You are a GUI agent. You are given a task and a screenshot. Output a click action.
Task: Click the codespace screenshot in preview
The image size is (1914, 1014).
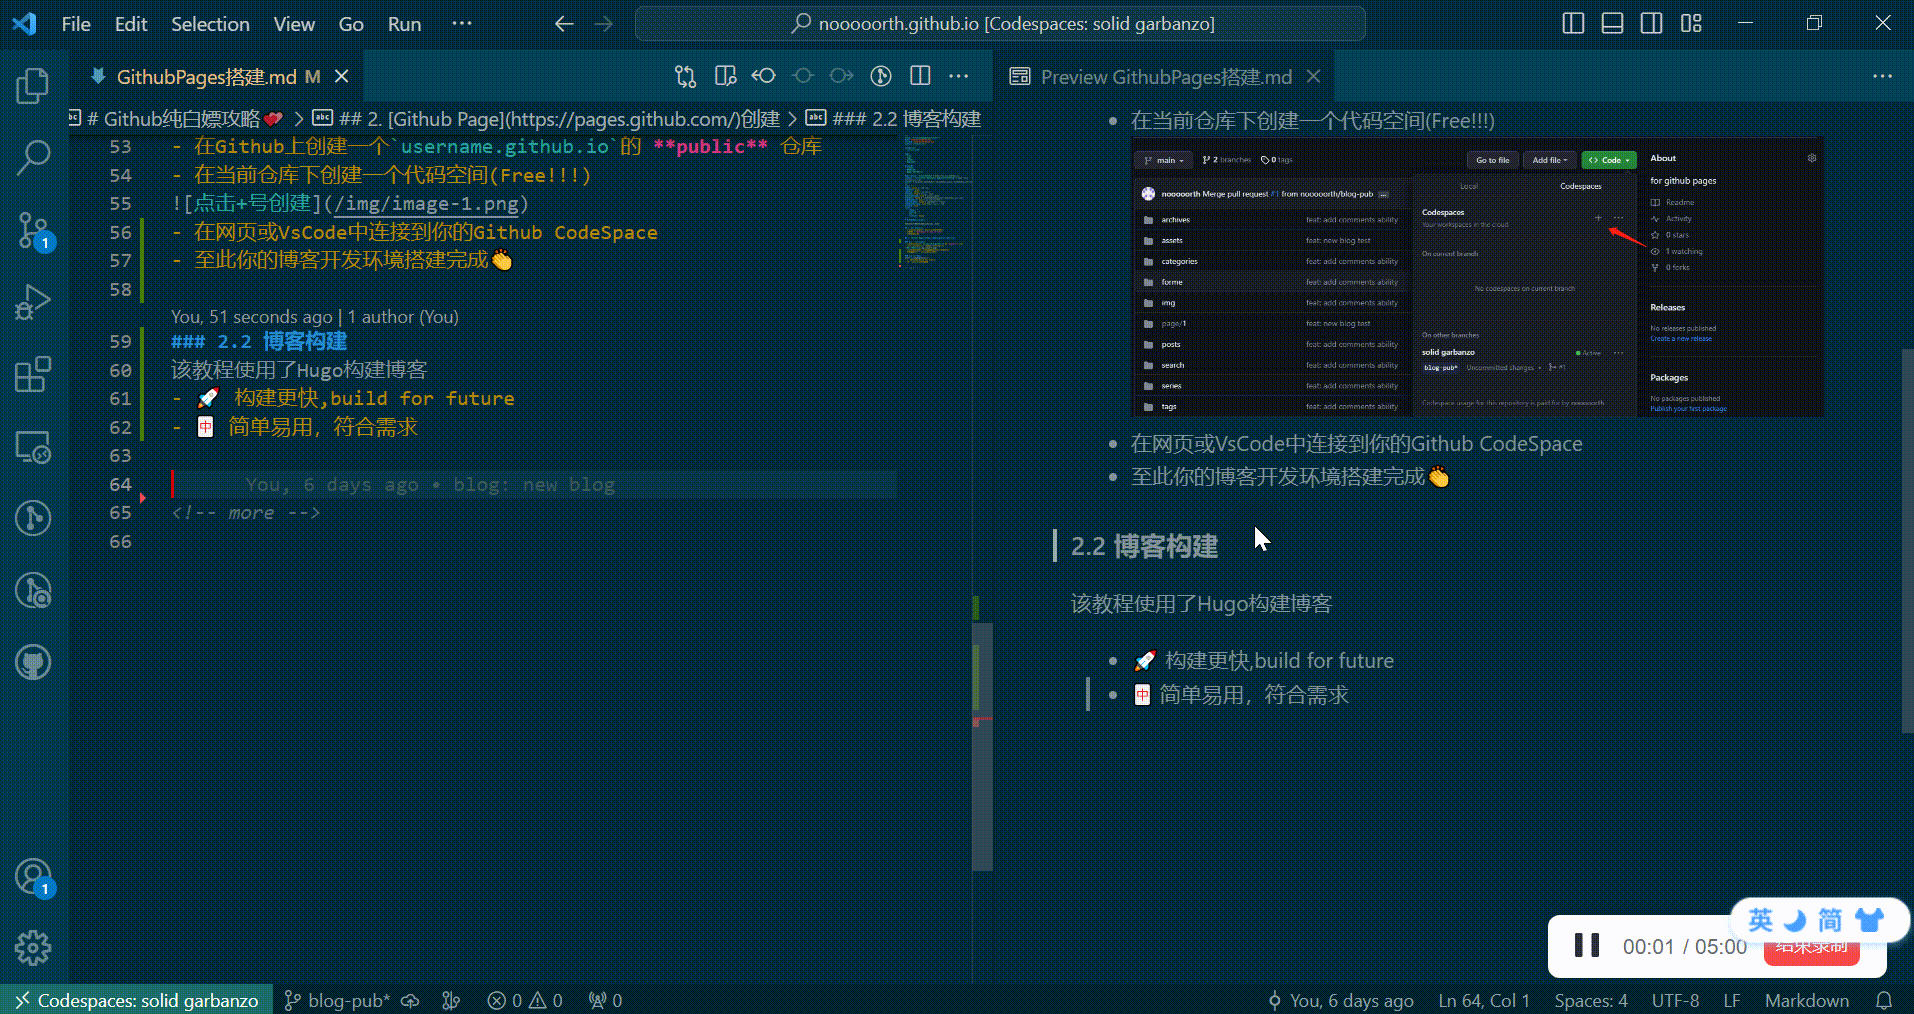pos(1477,277)
